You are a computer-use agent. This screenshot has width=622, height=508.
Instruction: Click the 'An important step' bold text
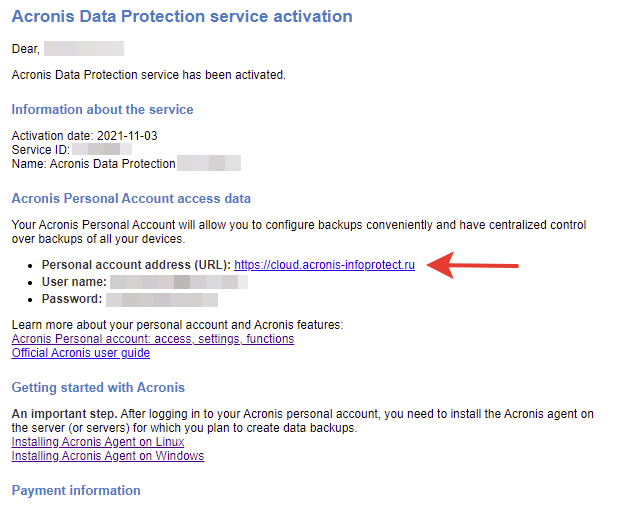[x=64, y=414]
